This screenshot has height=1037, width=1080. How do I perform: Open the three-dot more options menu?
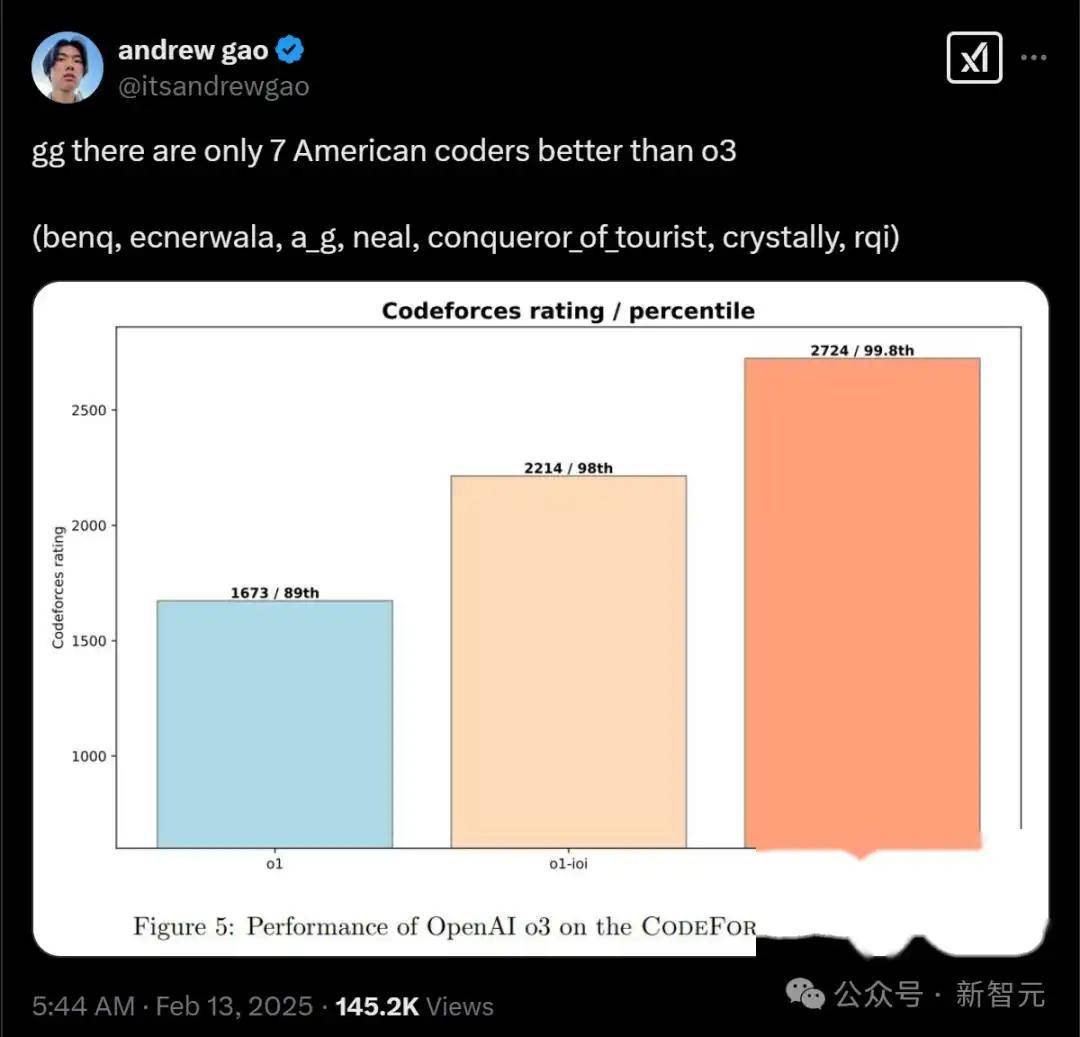1034,58
